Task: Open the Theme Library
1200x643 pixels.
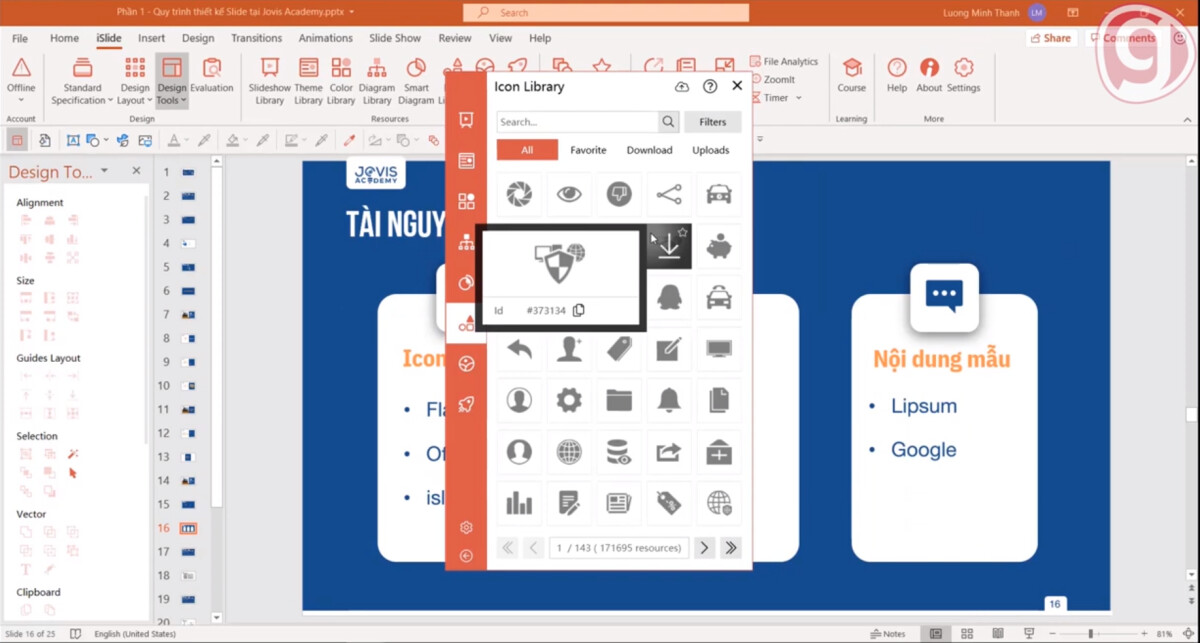Action: click(x=307, y=74)
